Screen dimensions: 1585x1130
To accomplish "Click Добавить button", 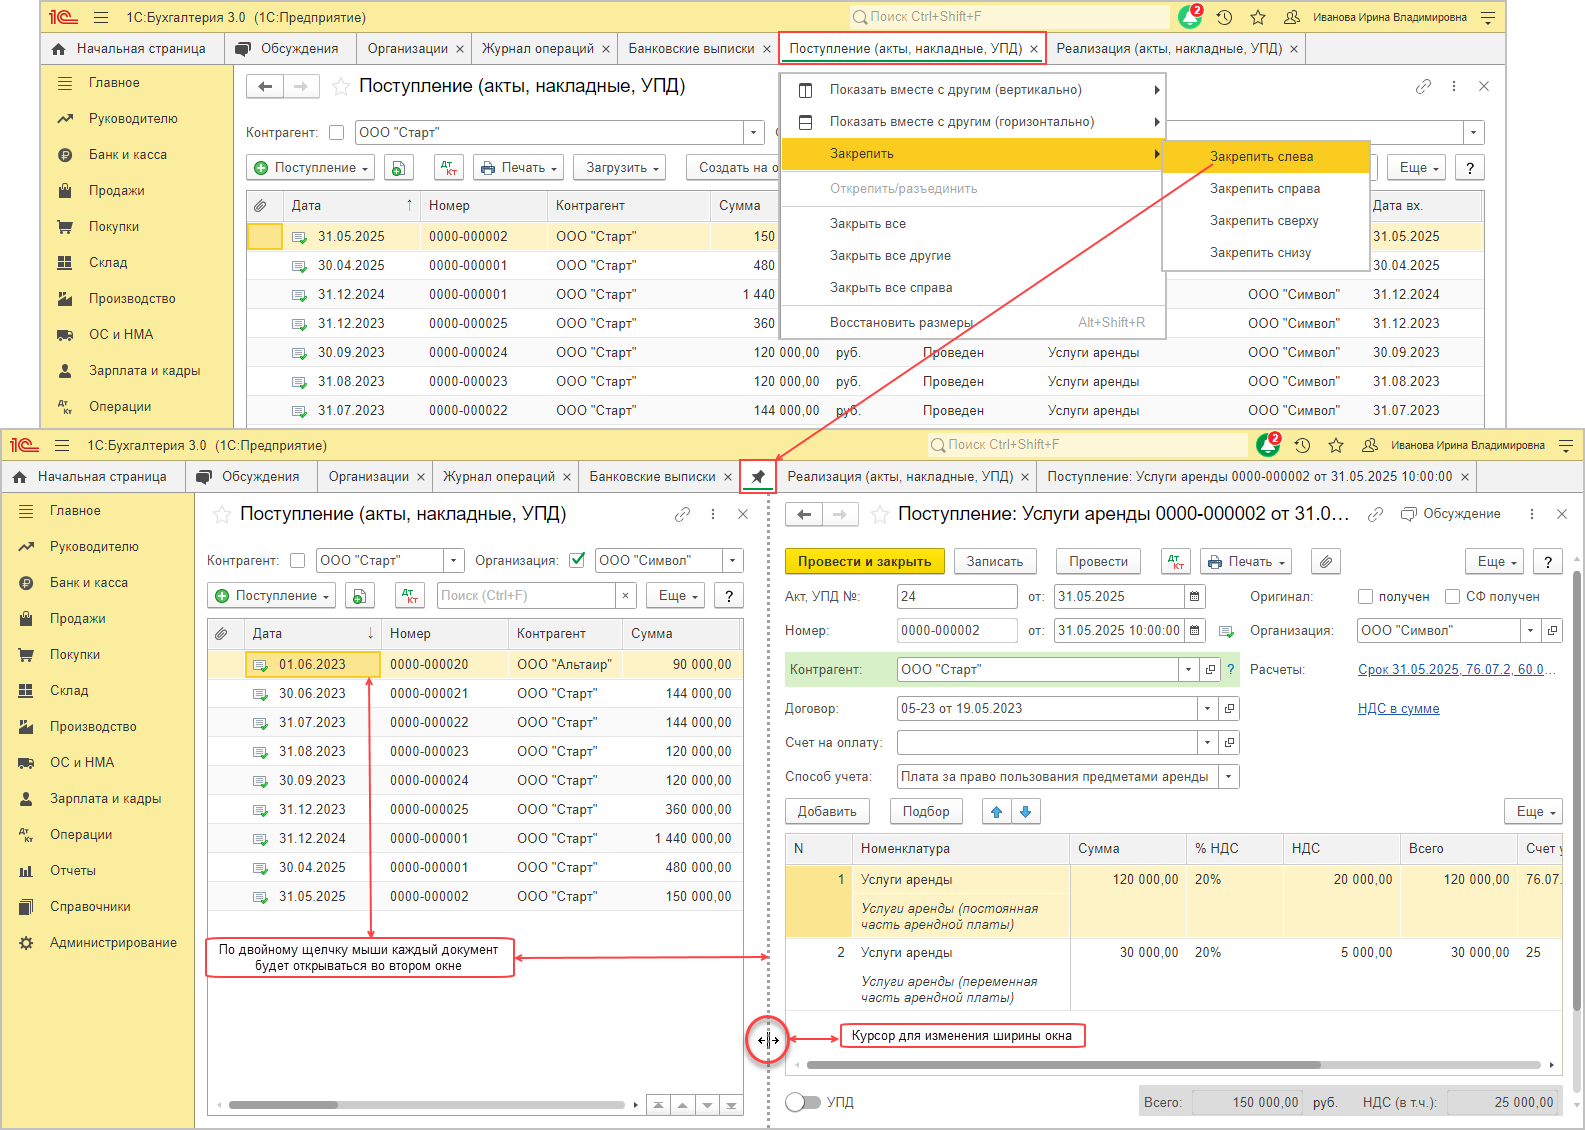I will [x=827, y=812].
